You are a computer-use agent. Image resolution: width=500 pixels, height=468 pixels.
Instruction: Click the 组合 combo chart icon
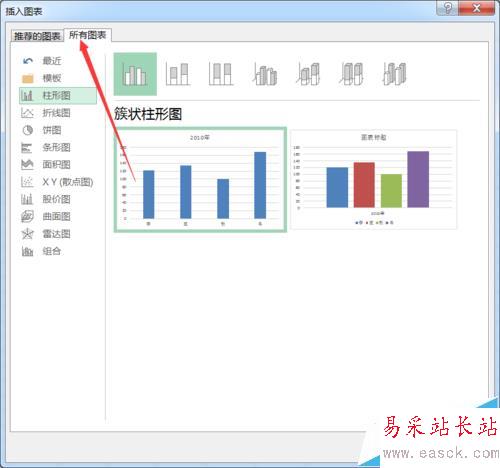[27, 251]
